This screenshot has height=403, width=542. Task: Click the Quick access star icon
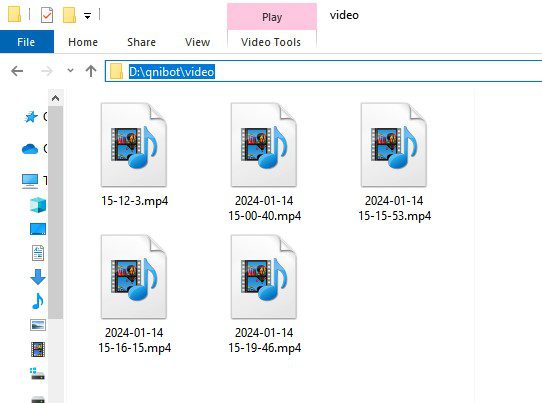point(31,117)
